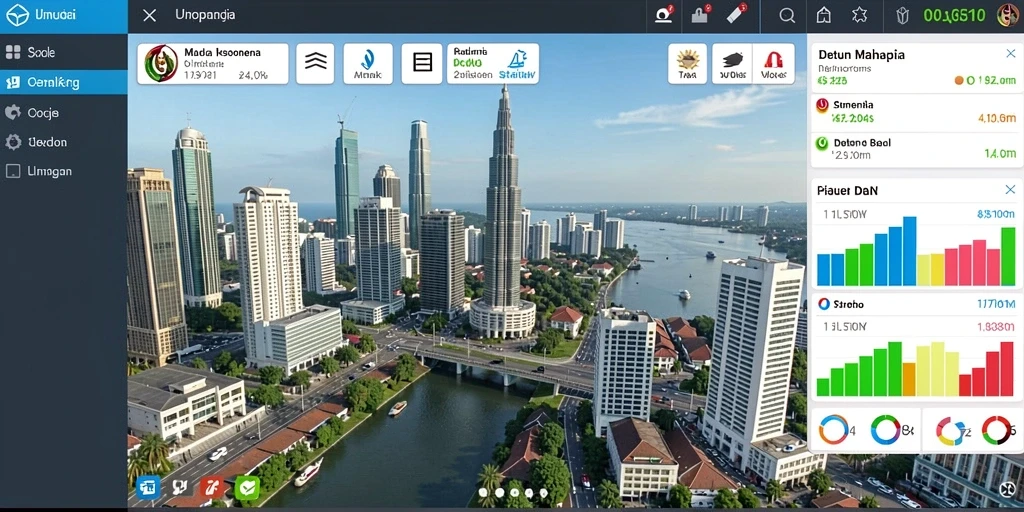Screen dimensions: 1024x512
Task: Open the eraser-shaped badge icon in top bar
Action: (737, 14)
